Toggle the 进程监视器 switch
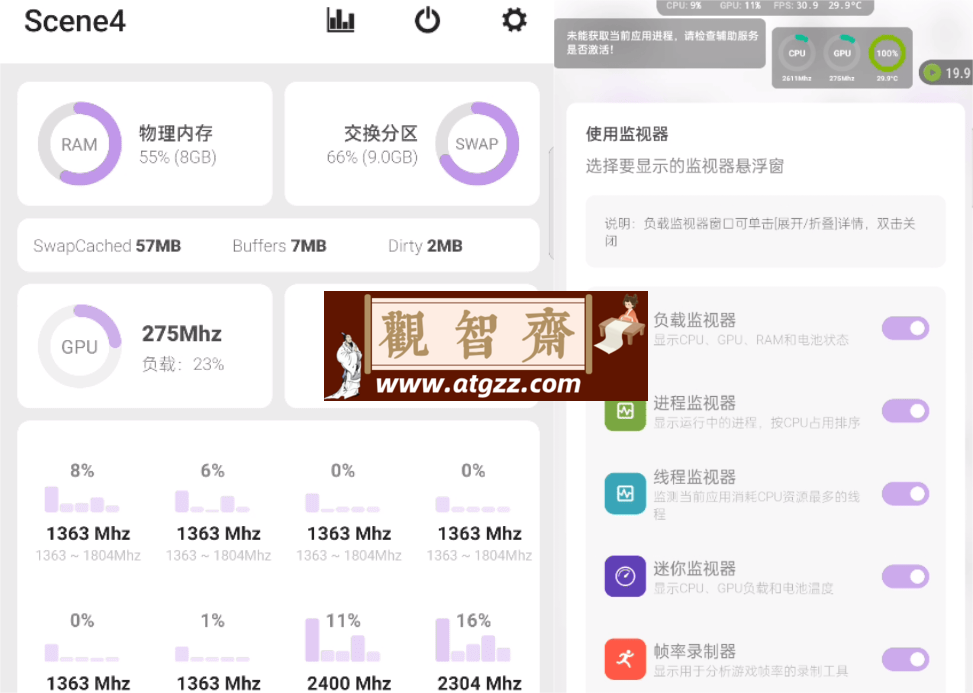This screenshot has height=693, width=973. pyautogui.click(x=905, y=411)
